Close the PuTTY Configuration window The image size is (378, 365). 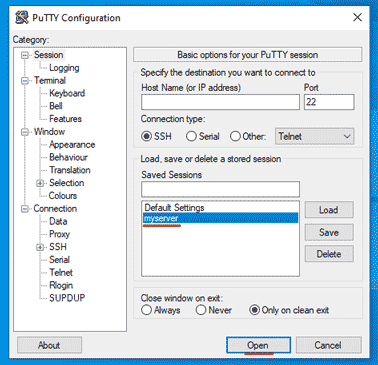pos(357,17)
